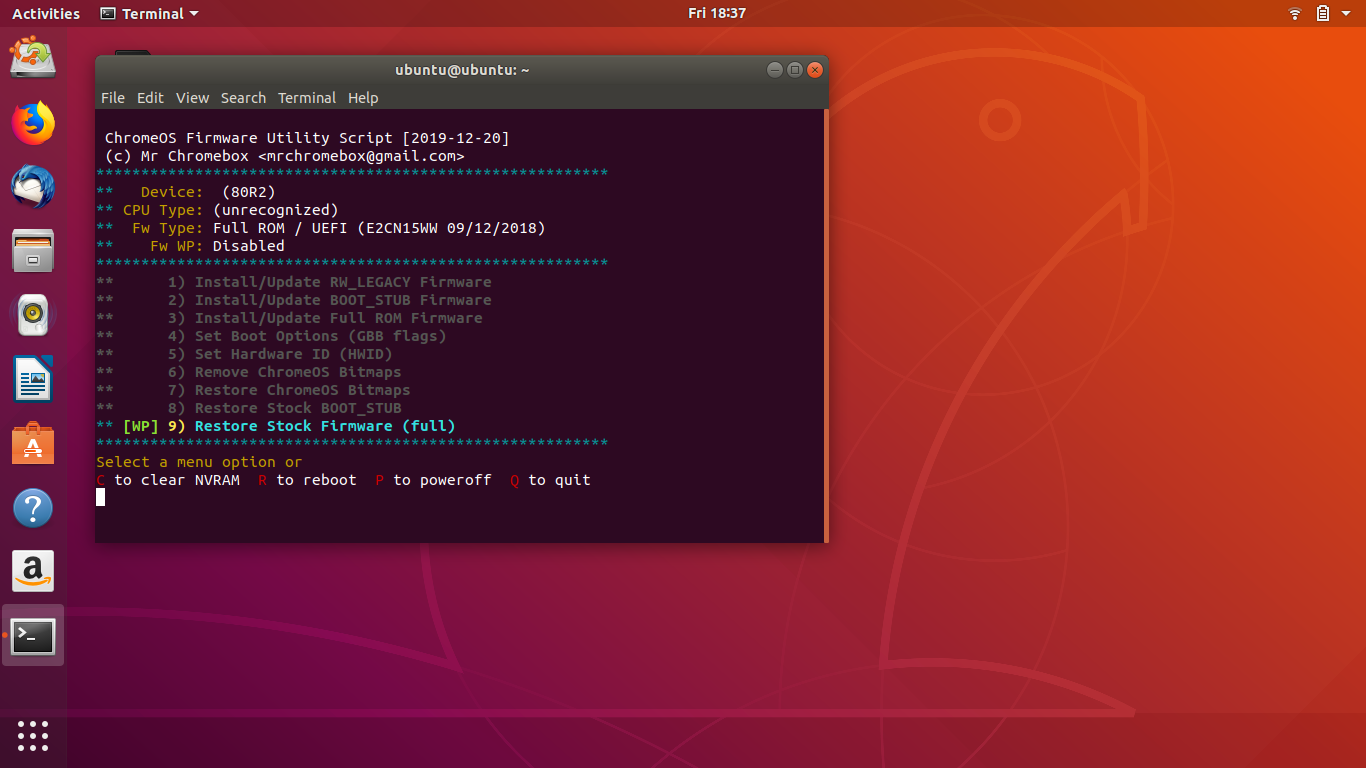Open the Terminal application menu in top bar
Viewport: 1366px width, 768px height.
point(148,13)
